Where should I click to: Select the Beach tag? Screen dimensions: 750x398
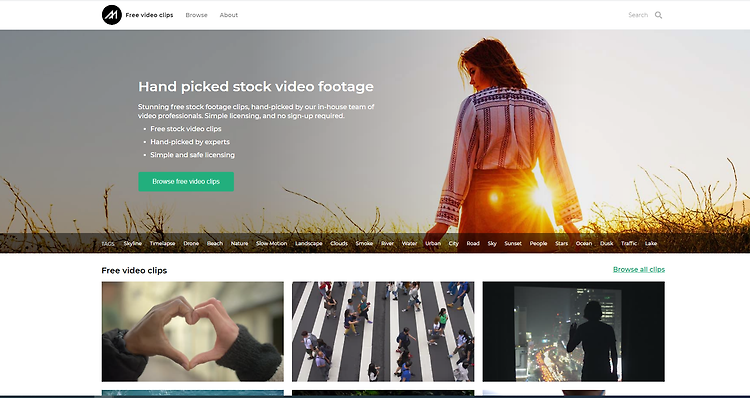(215, 243)
